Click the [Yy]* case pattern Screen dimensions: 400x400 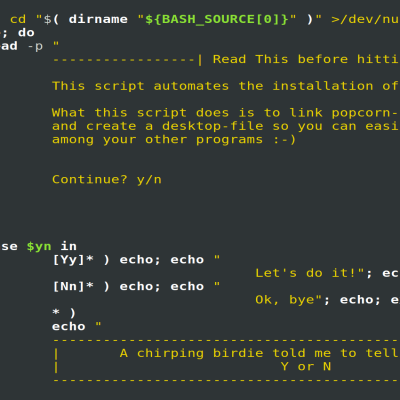(x=73, y=260)
